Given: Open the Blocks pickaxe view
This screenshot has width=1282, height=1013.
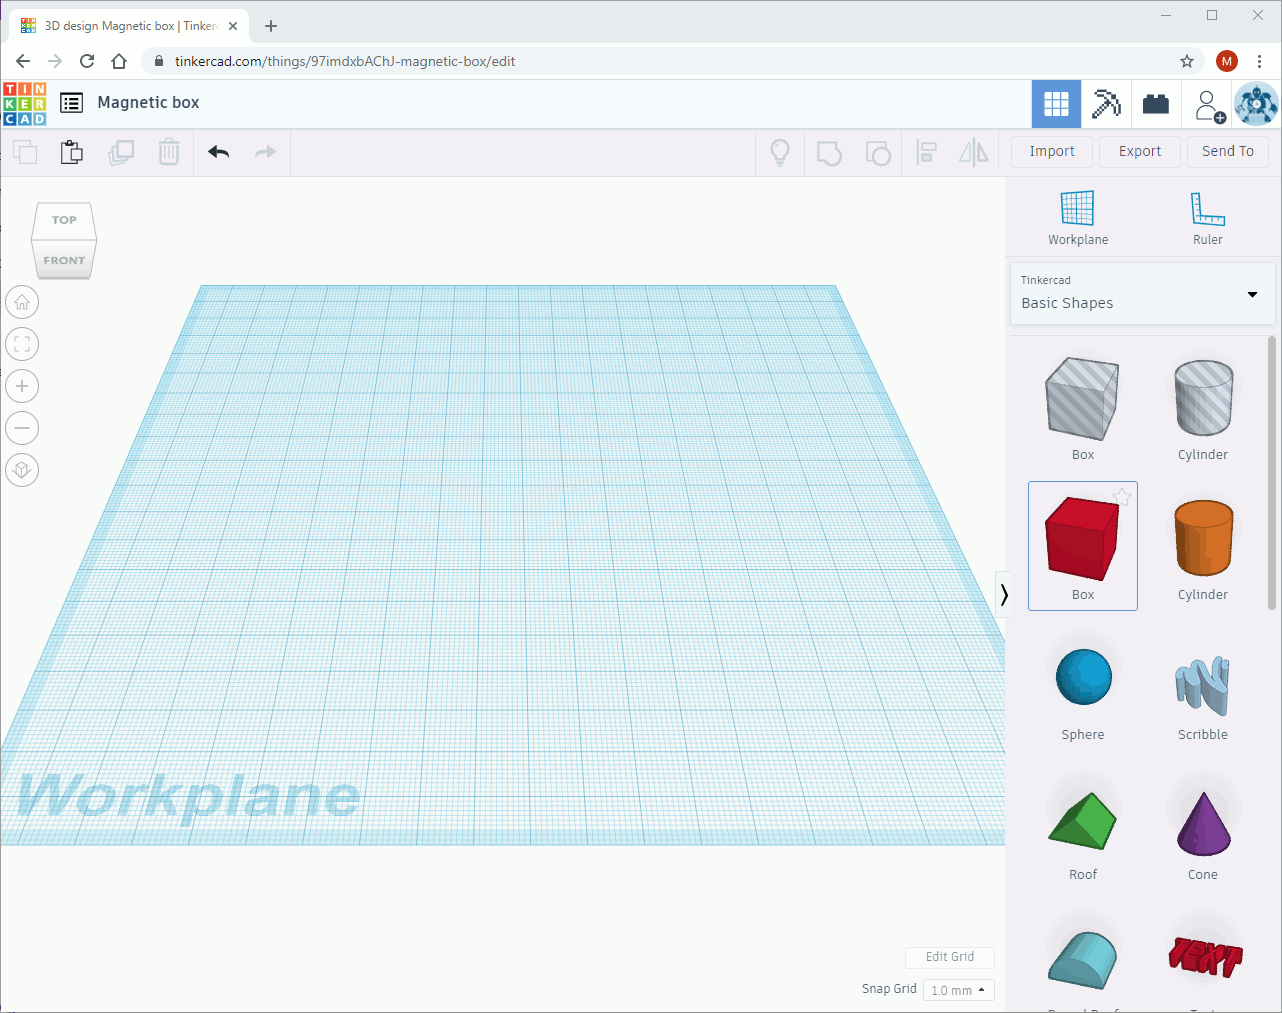Looking at the screenshot, I should (1106, 104).
